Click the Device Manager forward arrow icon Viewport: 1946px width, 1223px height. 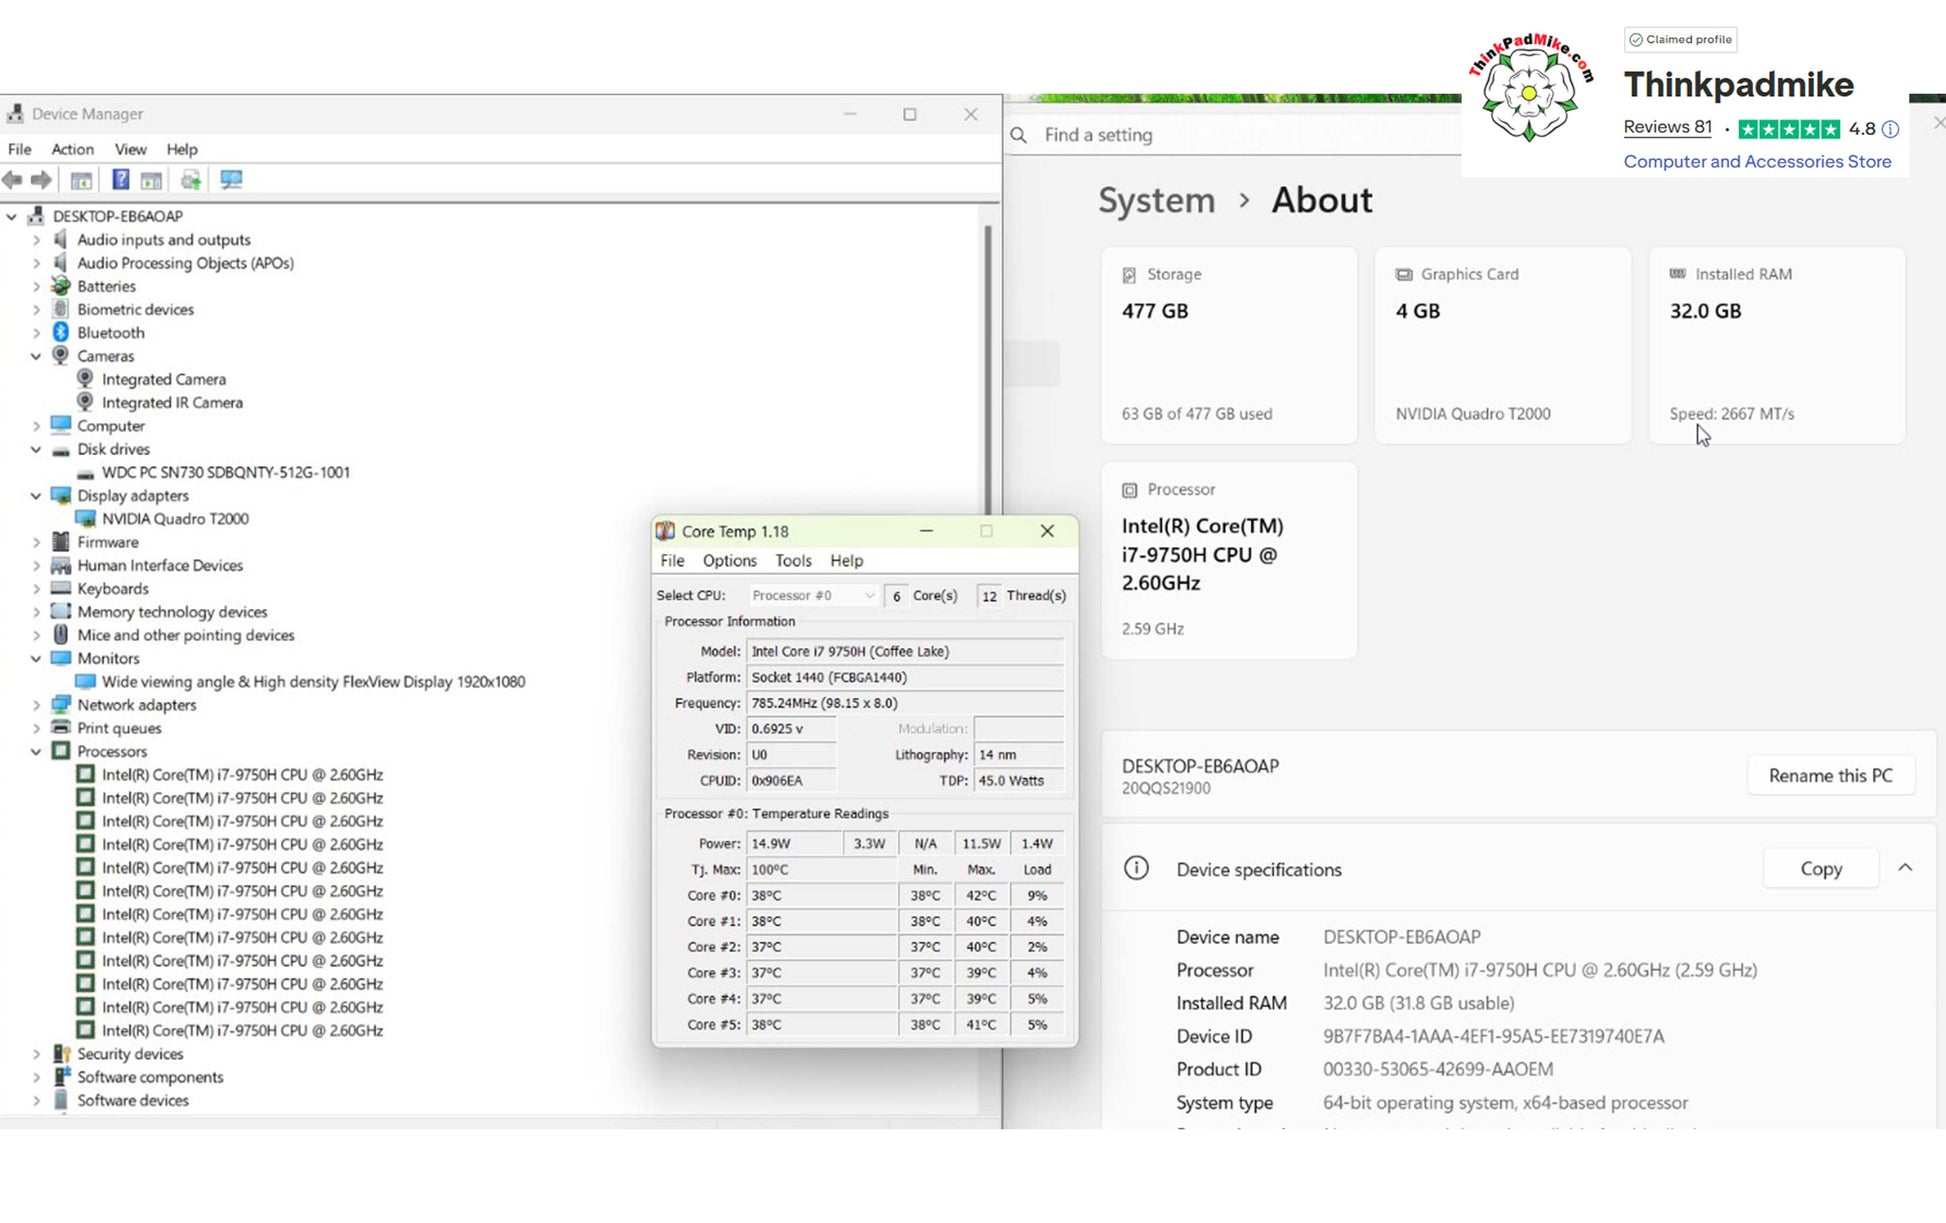coord(41,180)
